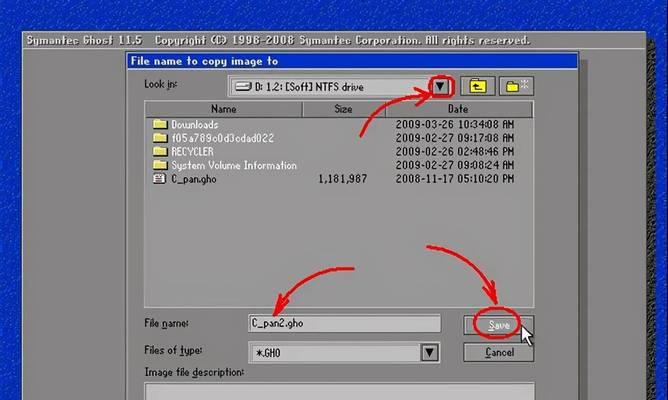The height and width of the screenshot is (400, 668).
Task: Create a new folder icon
Action: pos(516,86)
